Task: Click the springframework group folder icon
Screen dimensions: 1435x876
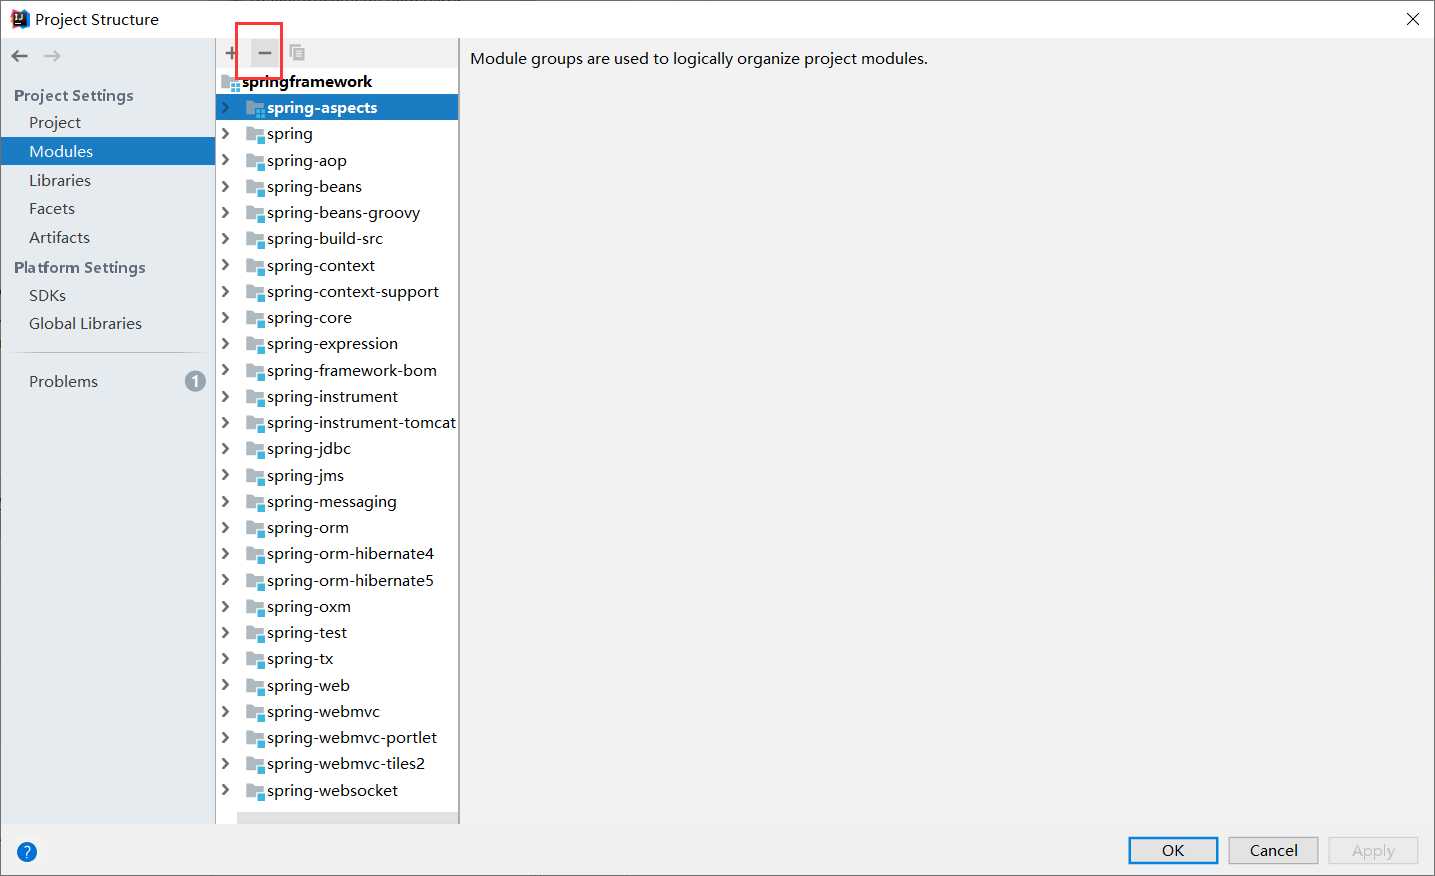Action: (230, 82)
